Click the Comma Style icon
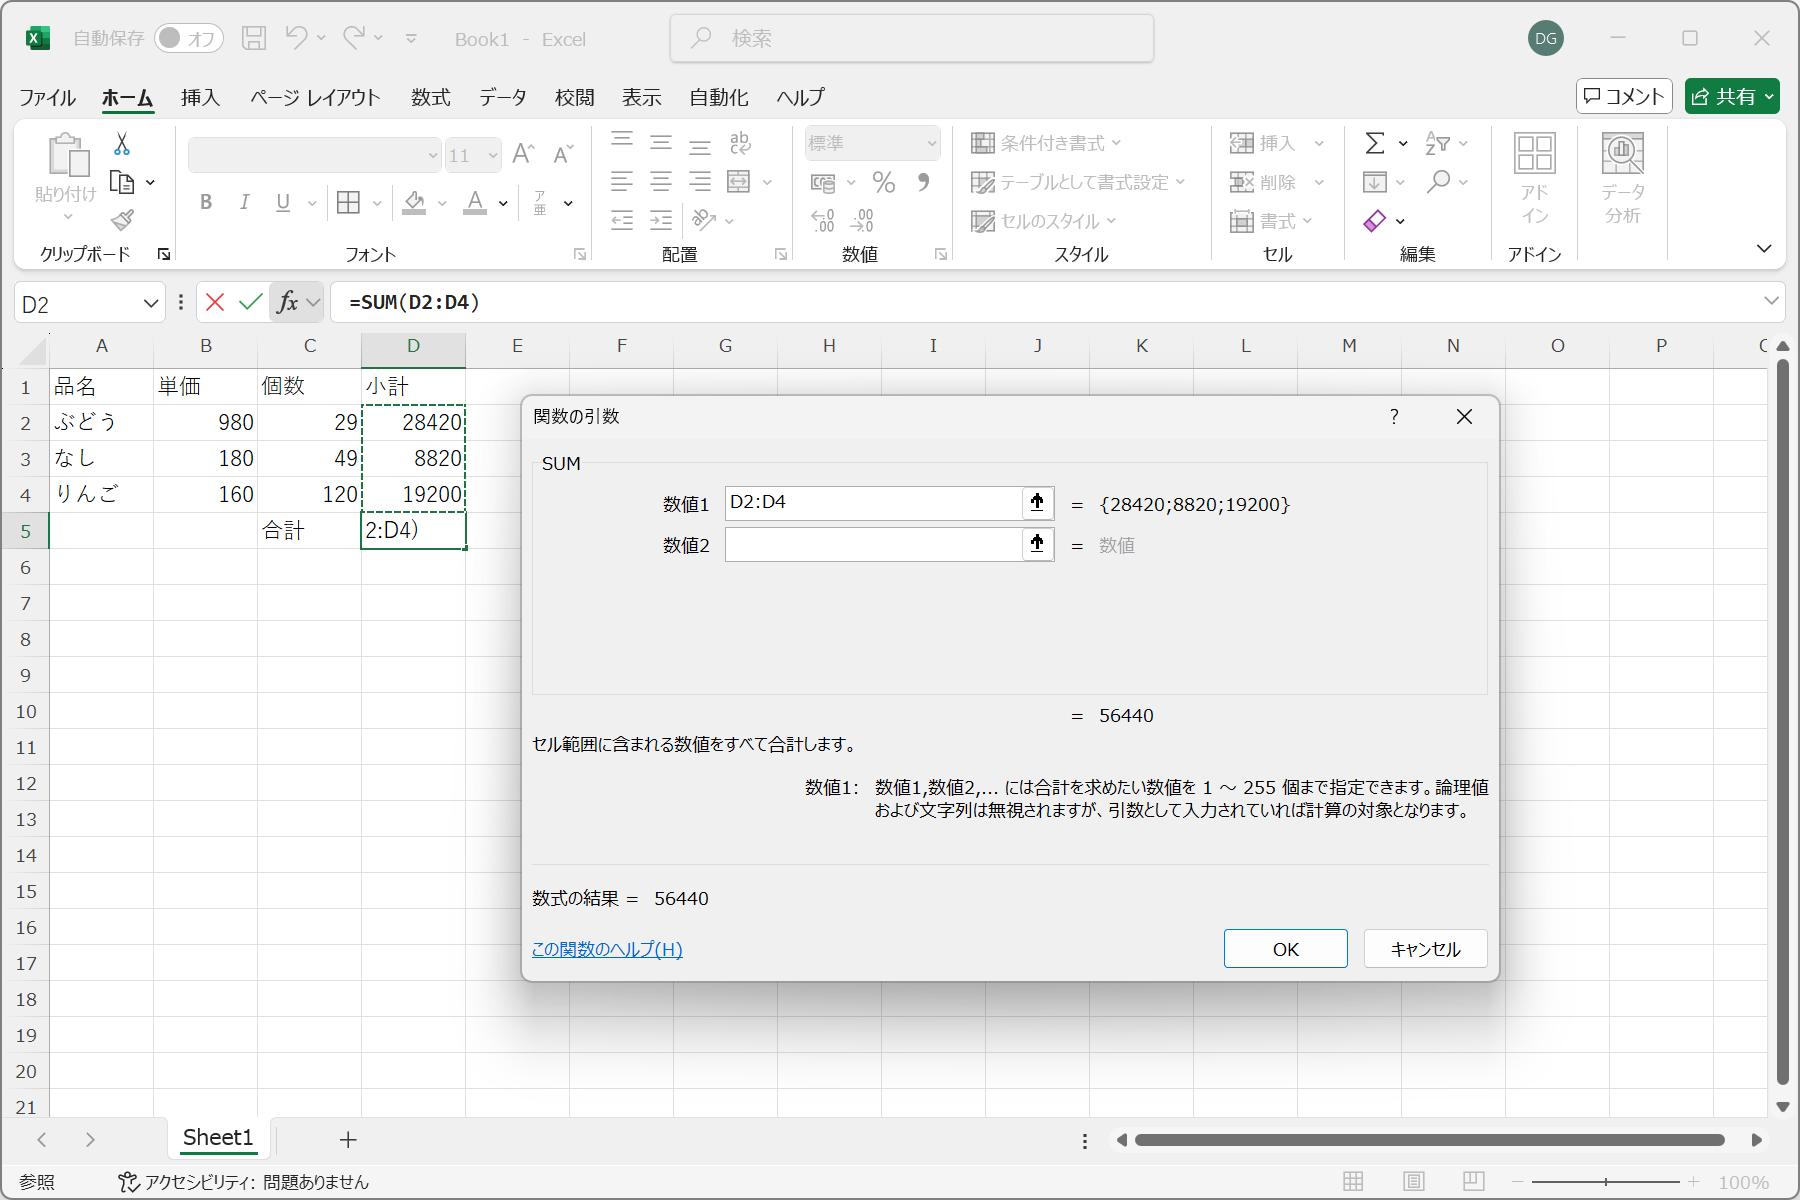Image resolution: width=1800 pixels, height=1200 pixels. (923, 182)
